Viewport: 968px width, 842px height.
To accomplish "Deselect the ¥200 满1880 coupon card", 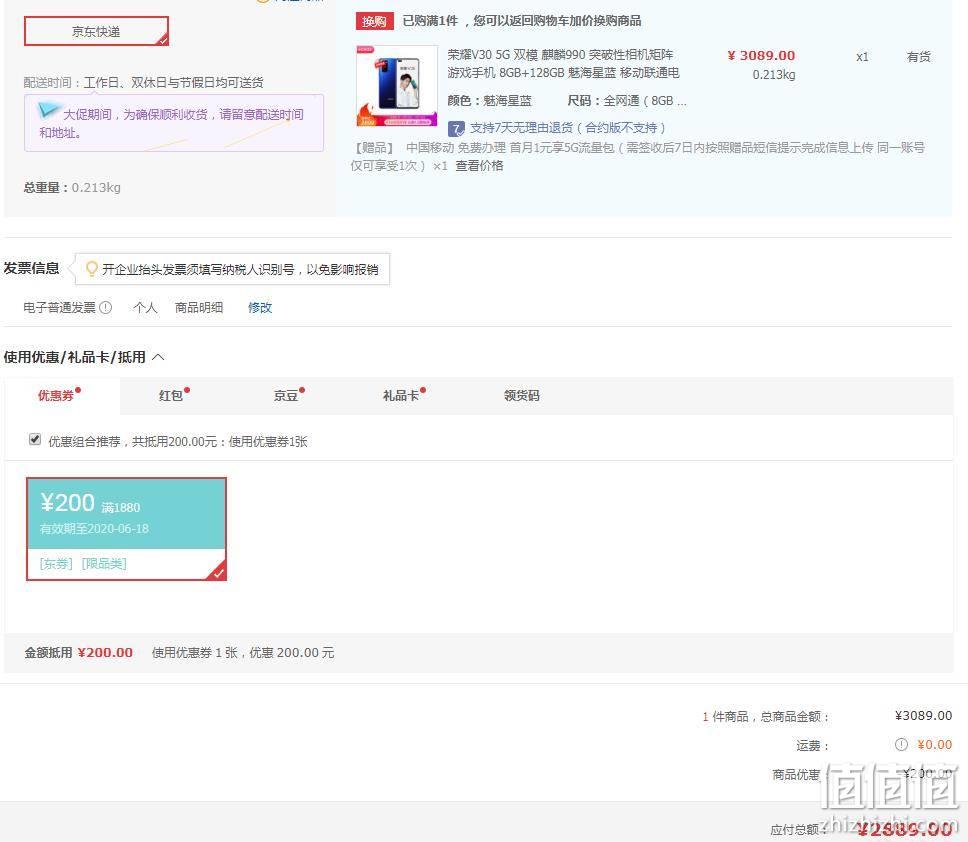I will (x=127, y=529).
